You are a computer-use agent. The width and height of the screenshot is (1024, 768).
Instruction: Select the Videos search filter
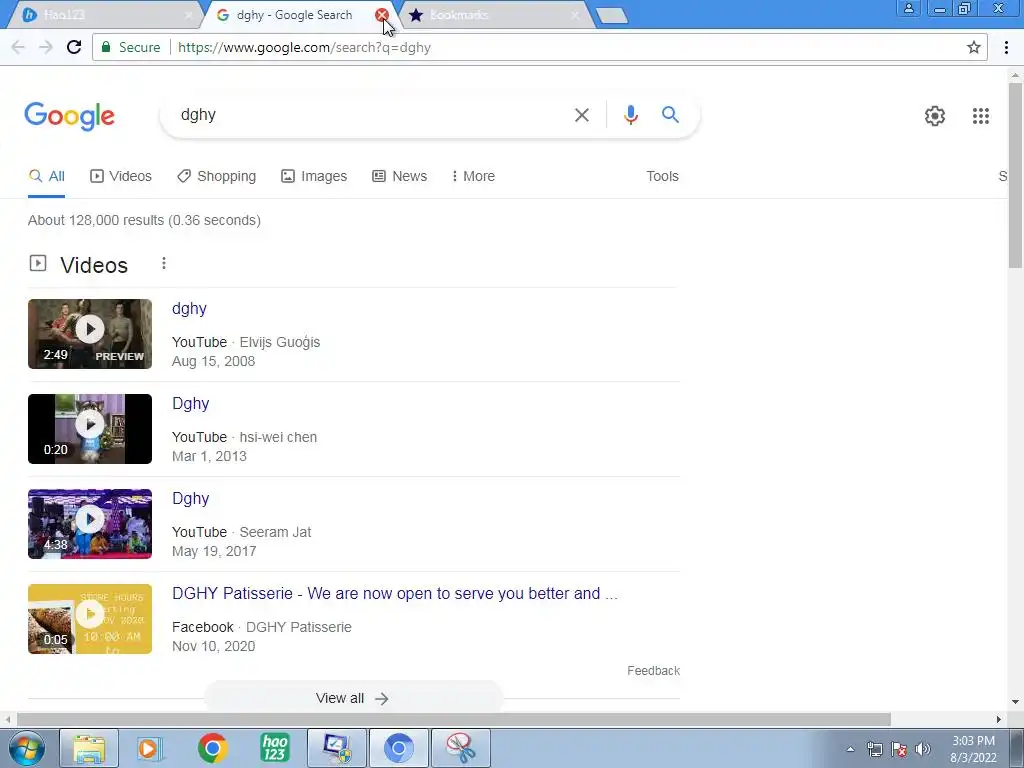[121, 176]
